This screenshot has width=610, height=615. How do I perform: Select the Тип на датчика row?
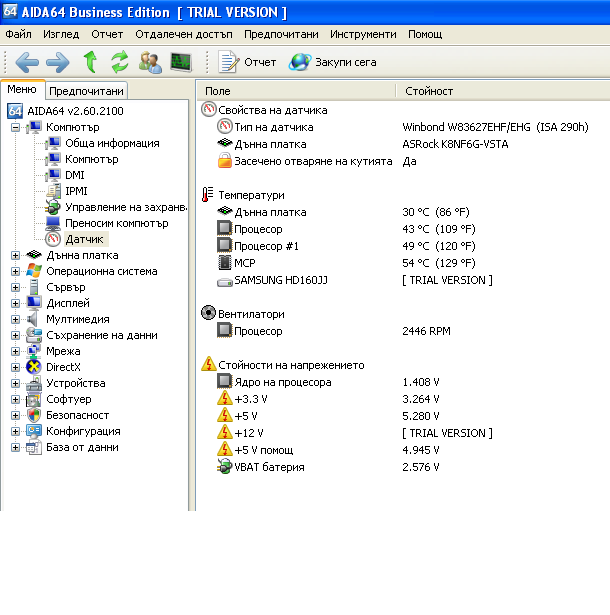(403, 127)
